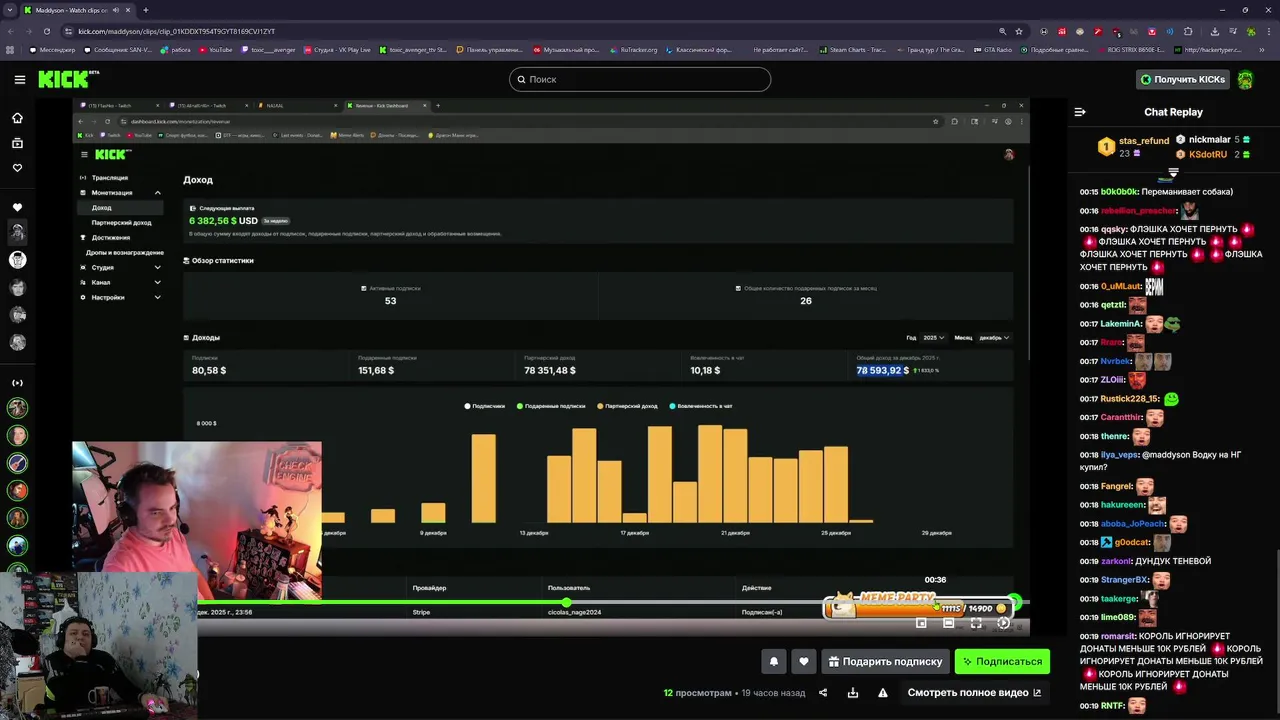Click chat username StrangerBX
The image size is (1280, 720).
[x=1124, y=580]
